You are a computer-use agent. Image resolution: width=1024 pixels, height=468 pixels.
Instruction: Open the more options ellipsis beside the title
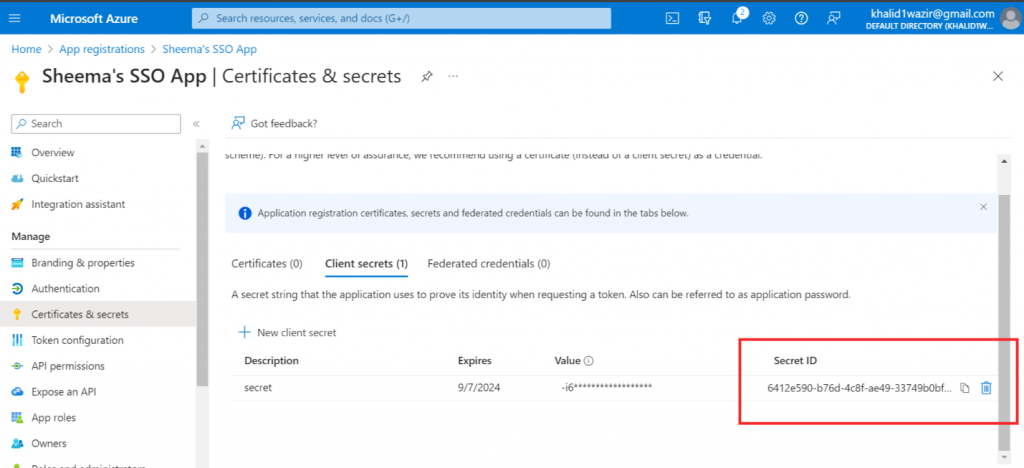[x=453, y=77]
